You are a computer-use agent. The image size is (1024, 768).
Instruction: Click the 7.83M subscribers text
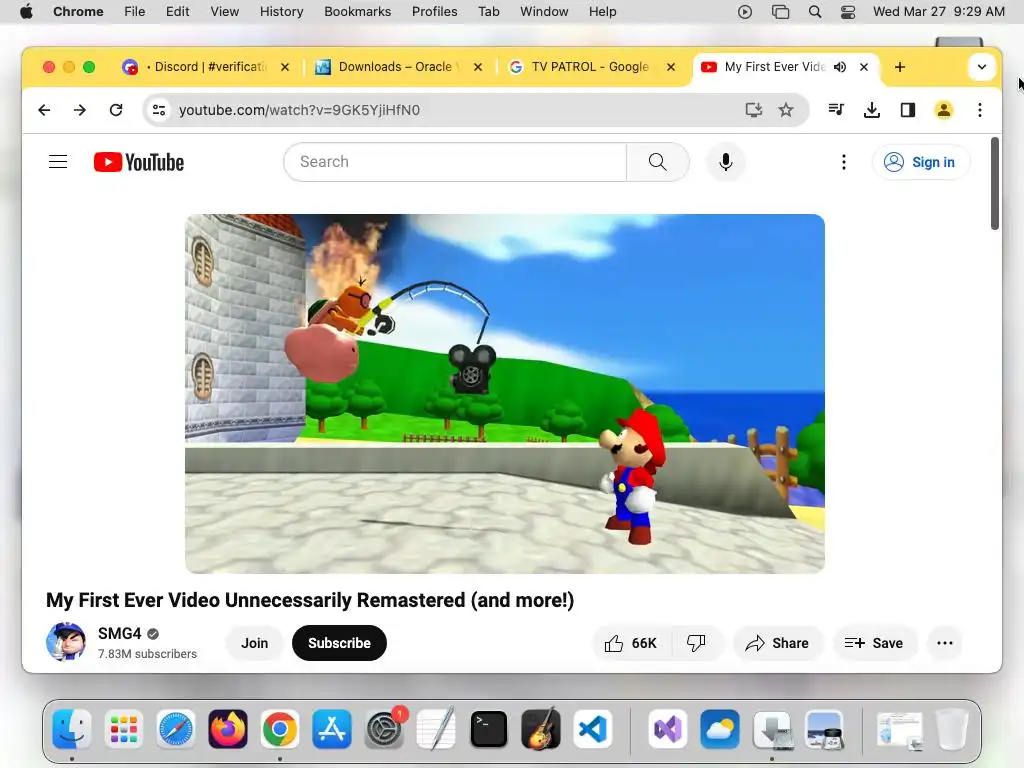(147, 654)
